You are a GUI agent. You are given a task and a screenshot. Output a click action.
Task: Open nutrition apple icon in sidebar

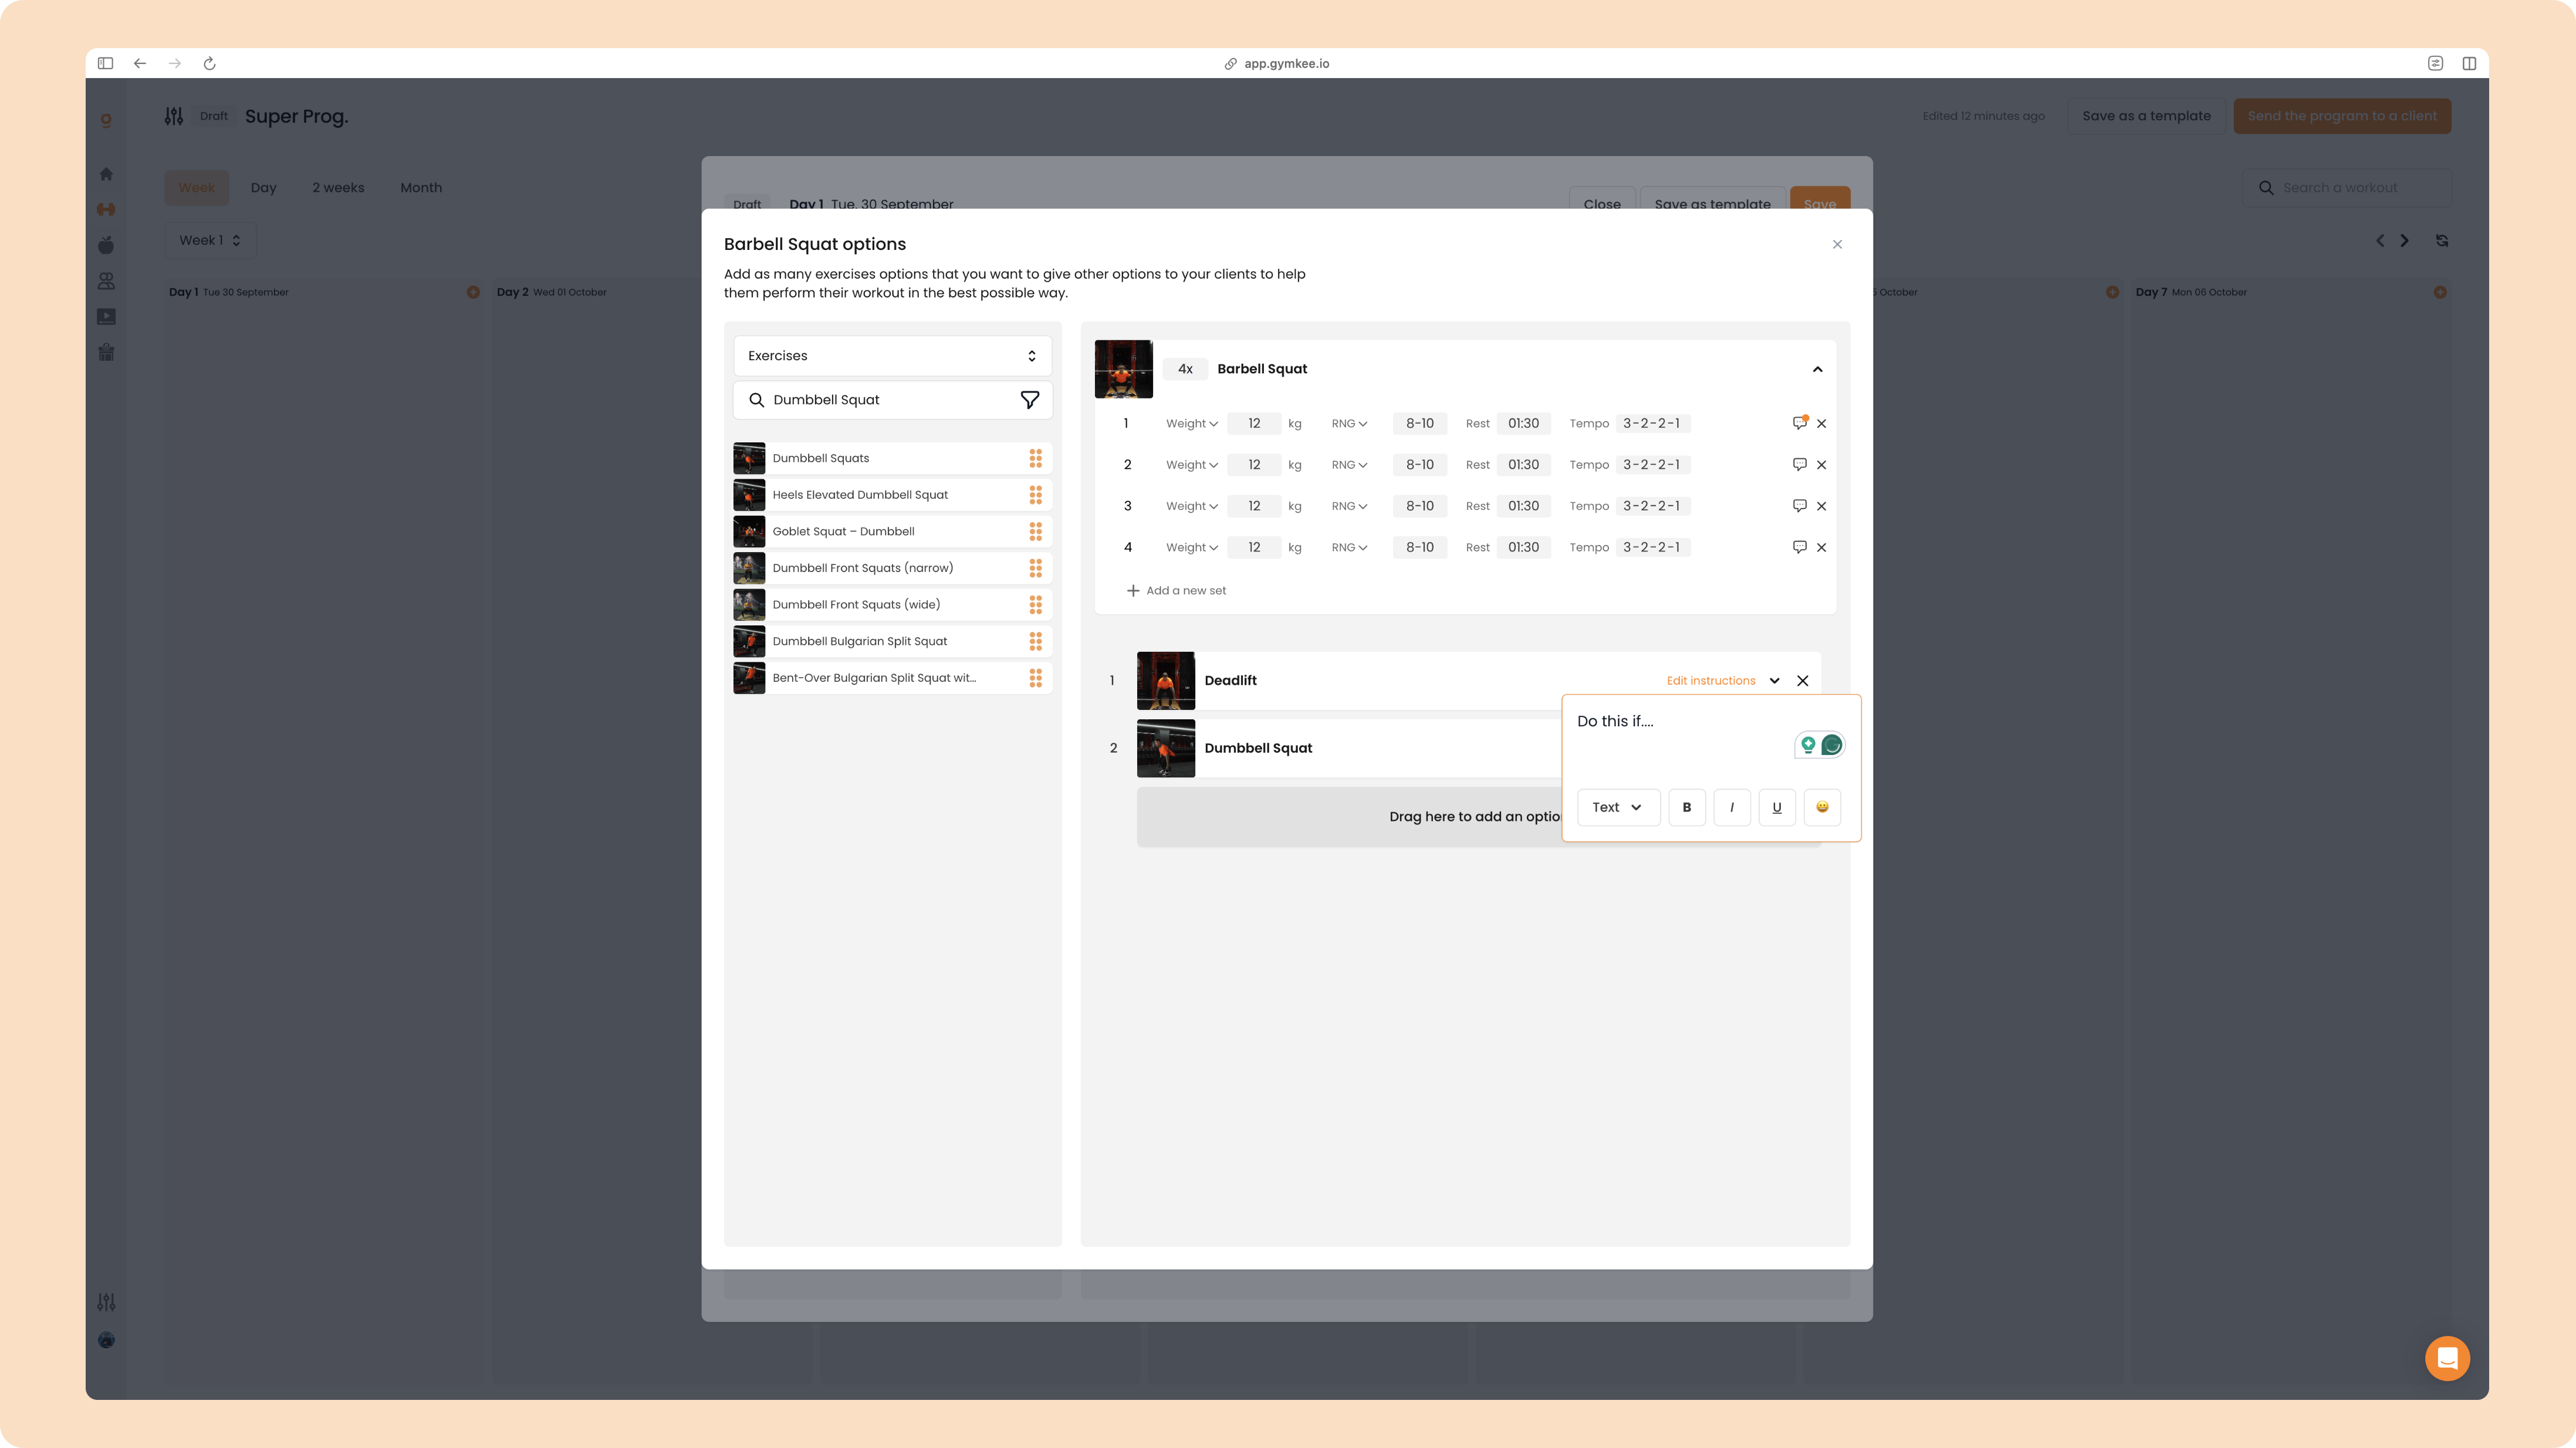pos(106,245)
